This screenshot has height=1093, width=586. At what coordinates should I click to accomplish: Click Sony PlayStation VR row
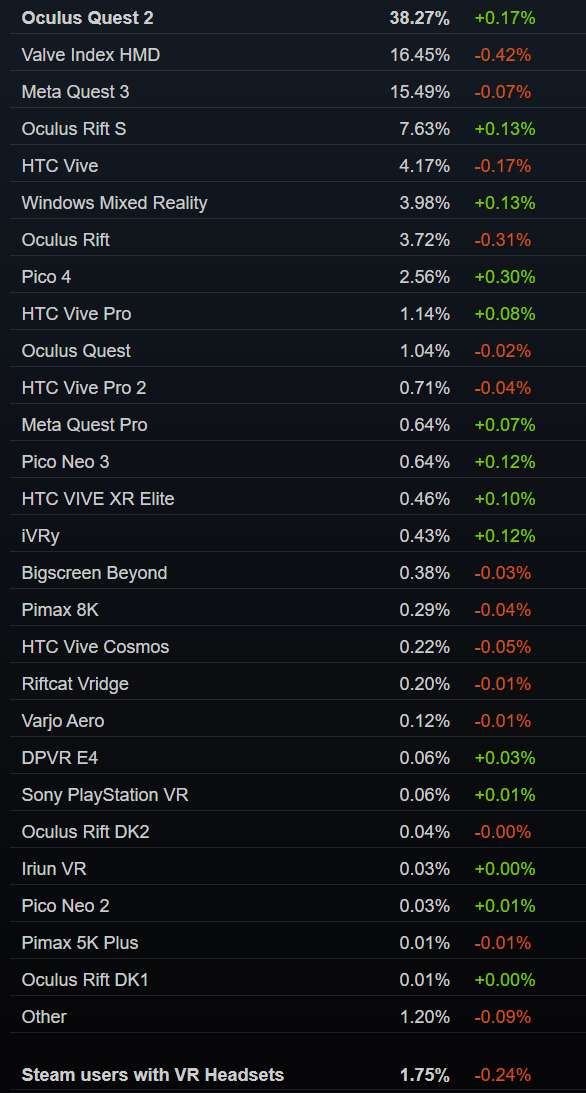298,795
